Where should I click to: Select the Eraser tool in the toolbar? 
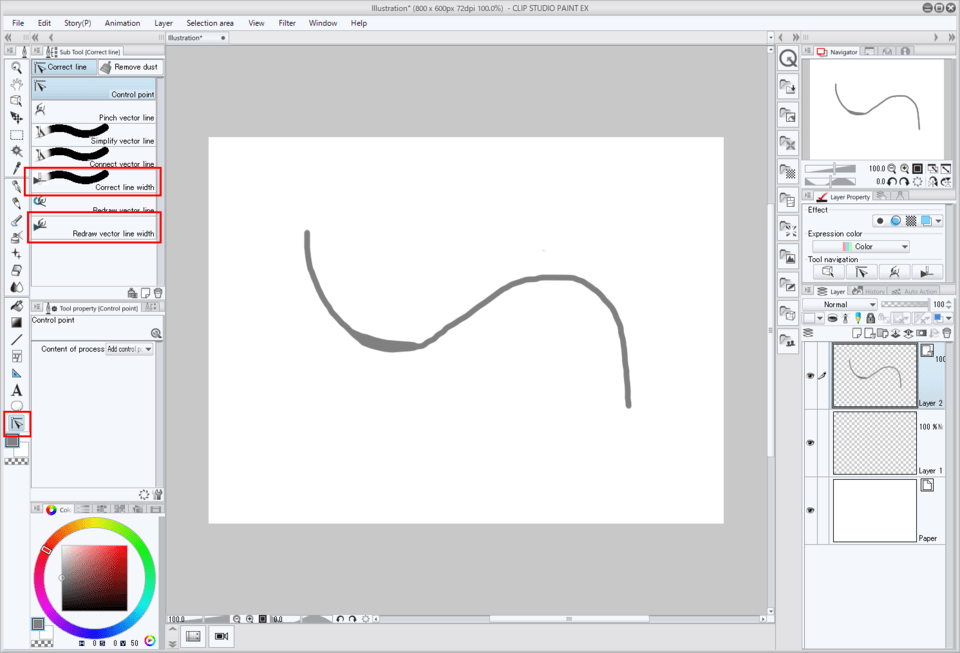[x=18, y=270]
